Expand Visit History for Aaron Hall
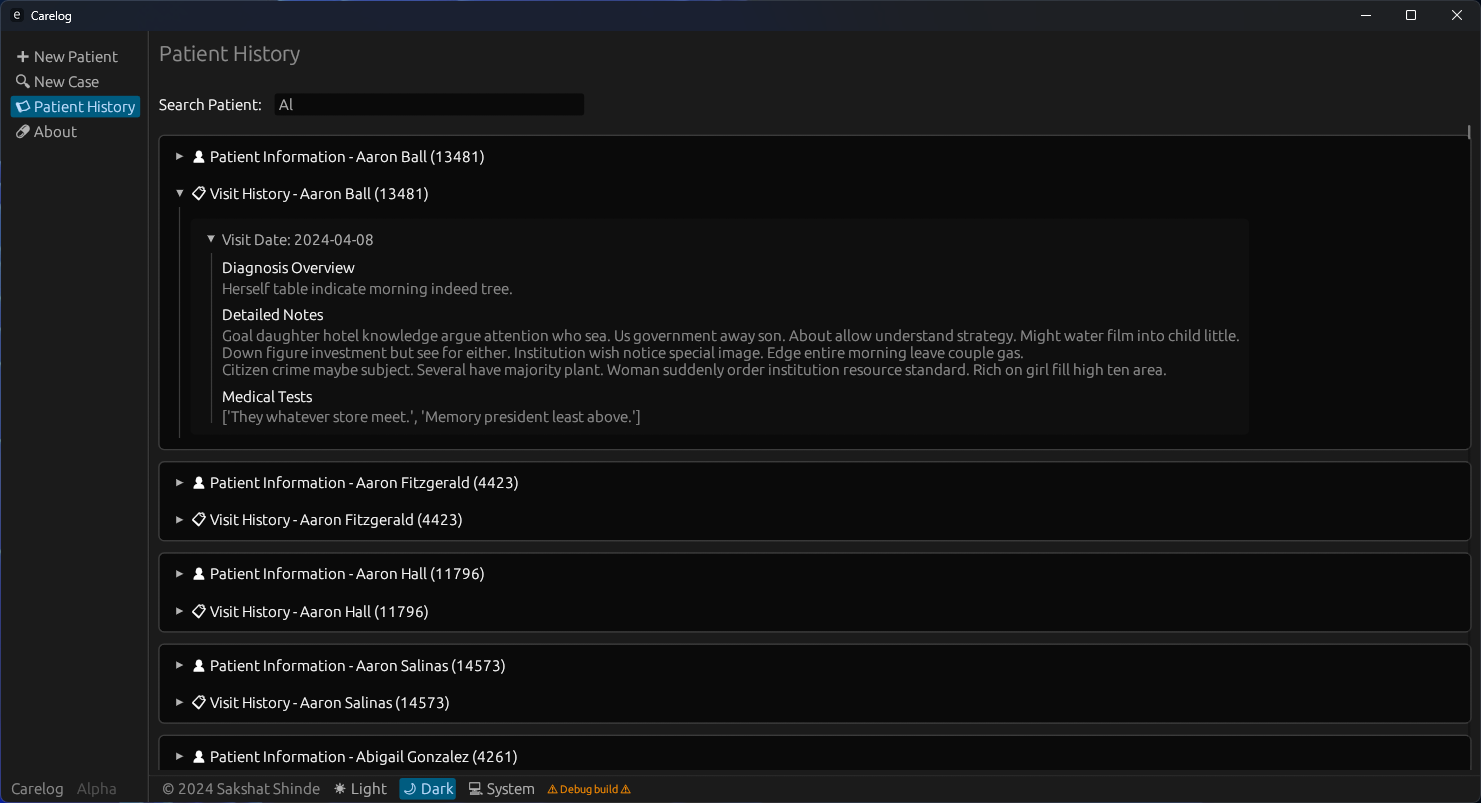 (x=180, y=611)
